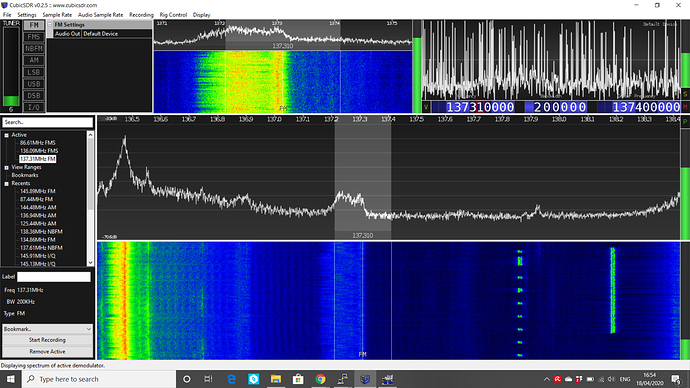Click the bookmark Search.. field
Viewport: 690px width, 388px height.
click(x=48, y=122)
